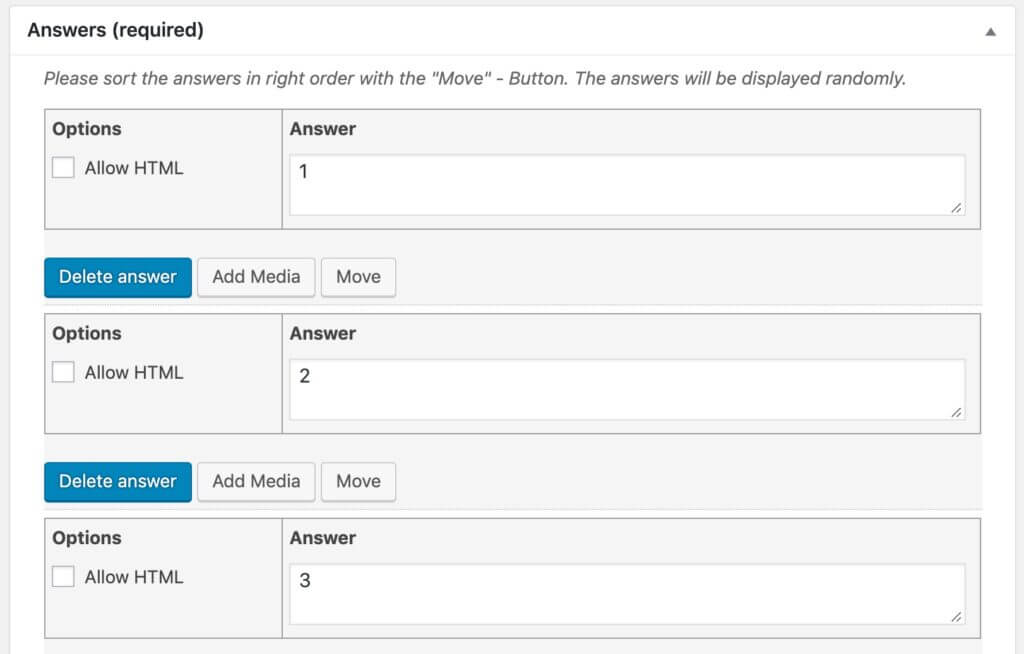The image size is (1024, 654).
Task: Click resize handle of answer 1 textarea
Action: [957, 208]
